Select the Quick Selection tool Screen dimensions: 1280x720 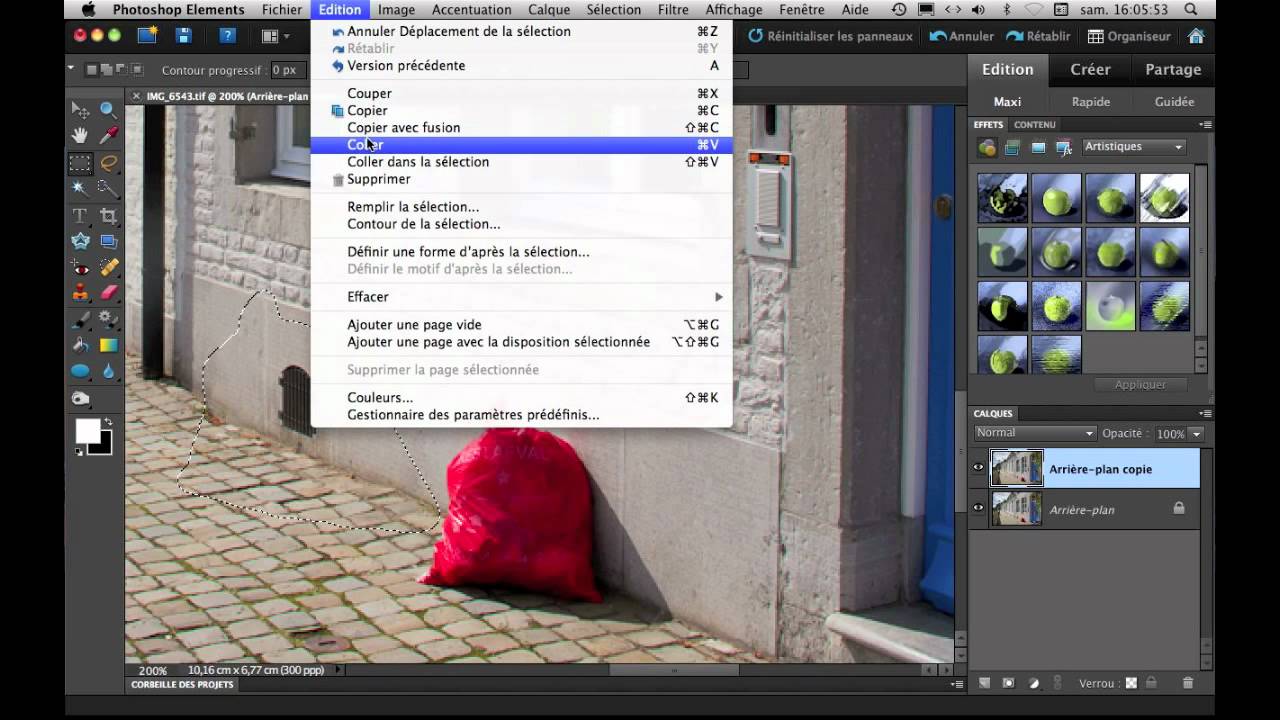[x=108, y=188]
